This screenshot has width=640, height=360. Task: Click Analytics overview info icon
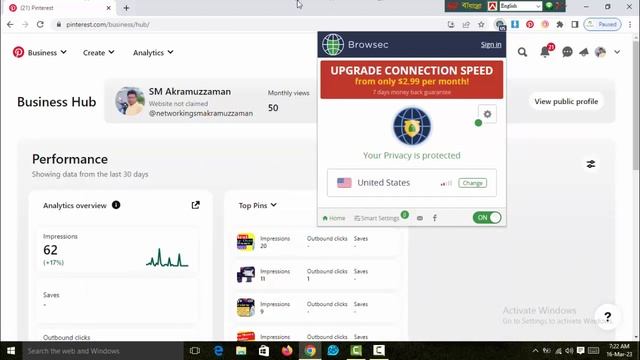(x=116, y=205)
